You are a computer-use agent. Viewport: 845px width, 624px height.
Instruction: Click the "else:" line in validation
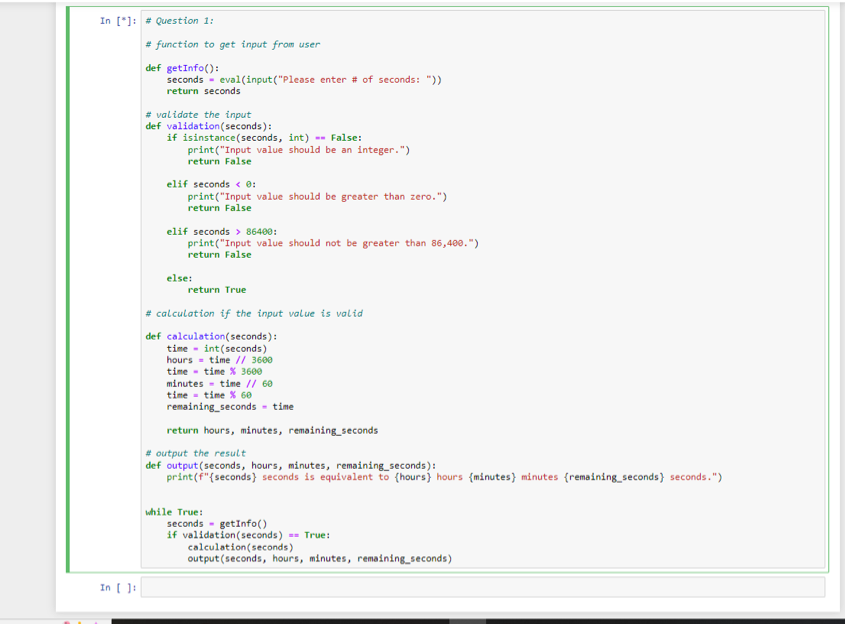179,279
